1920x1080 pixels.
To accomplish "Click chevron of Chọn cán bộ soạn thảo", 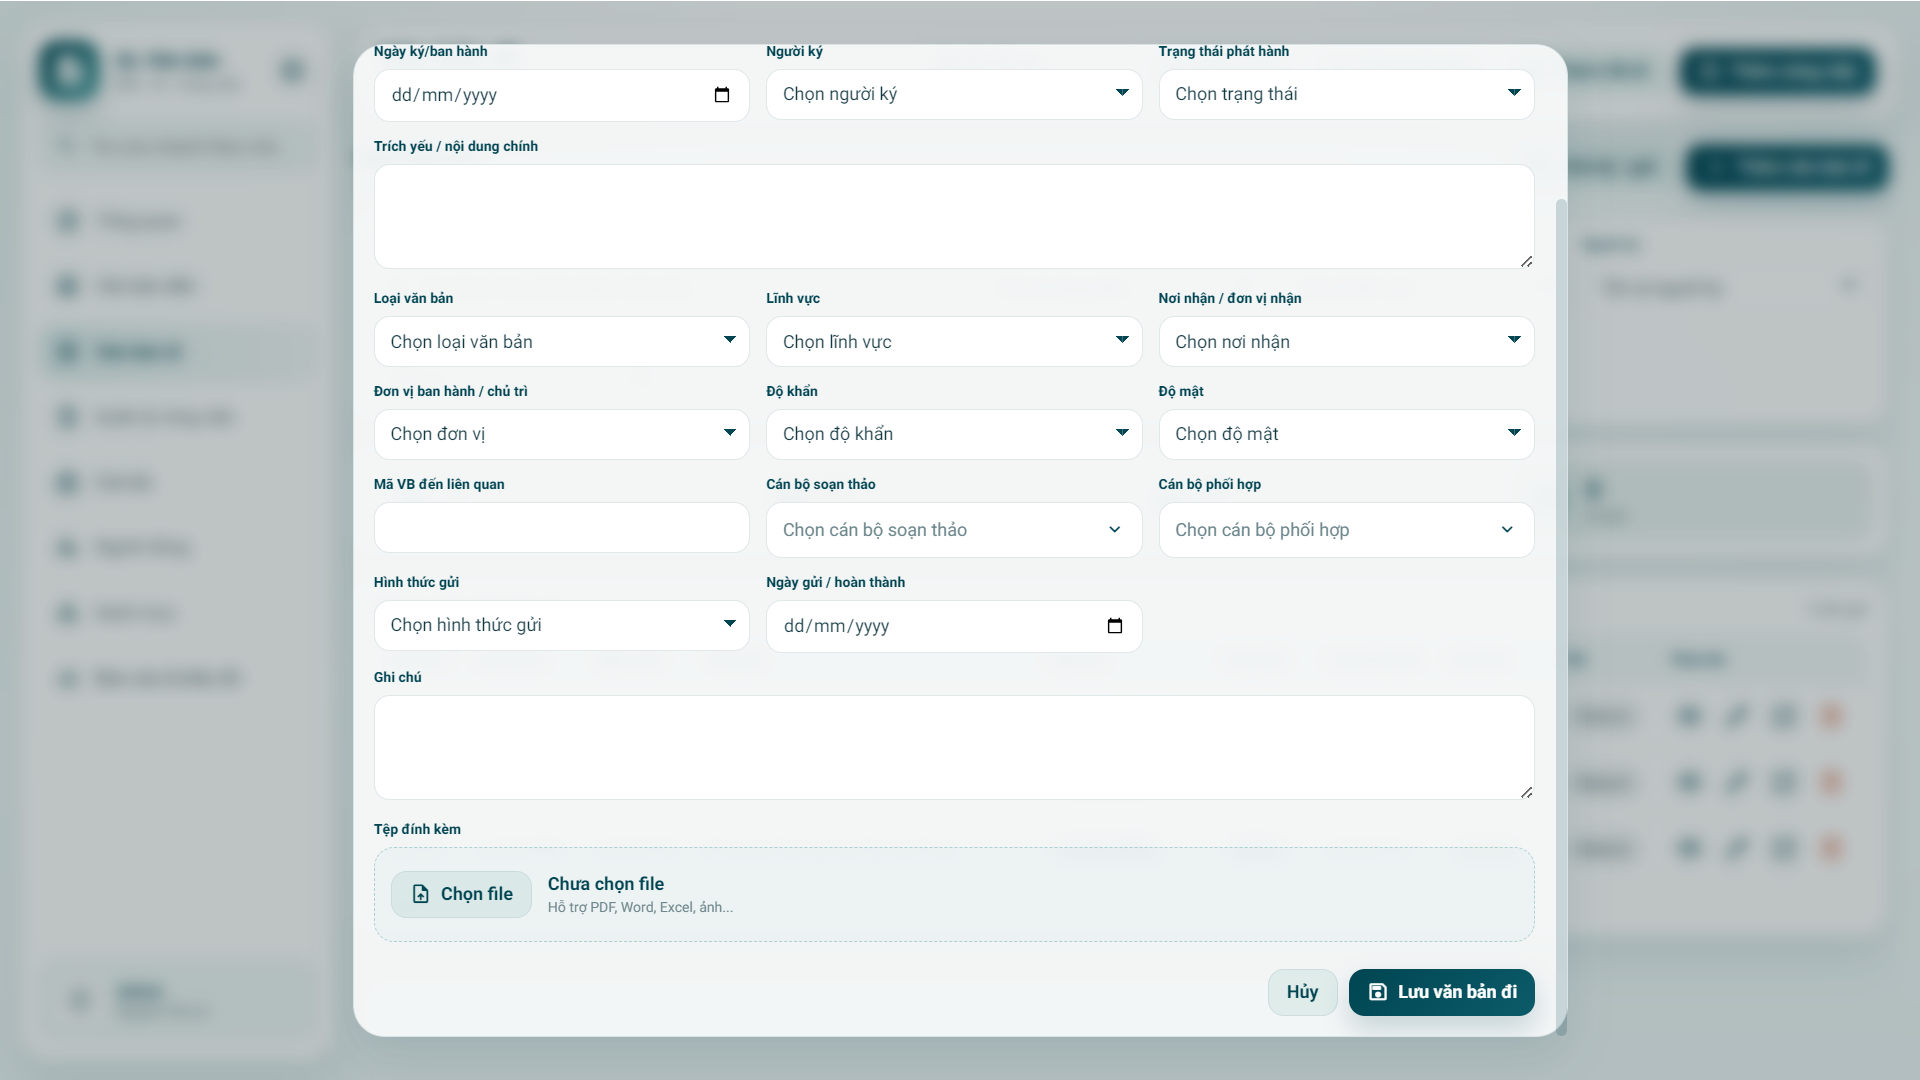I will click(1115, 530).
